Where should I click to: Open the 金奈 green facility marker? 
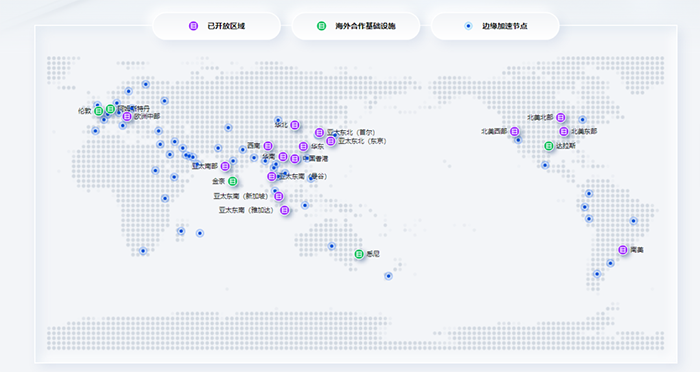[x=233, y=181]
